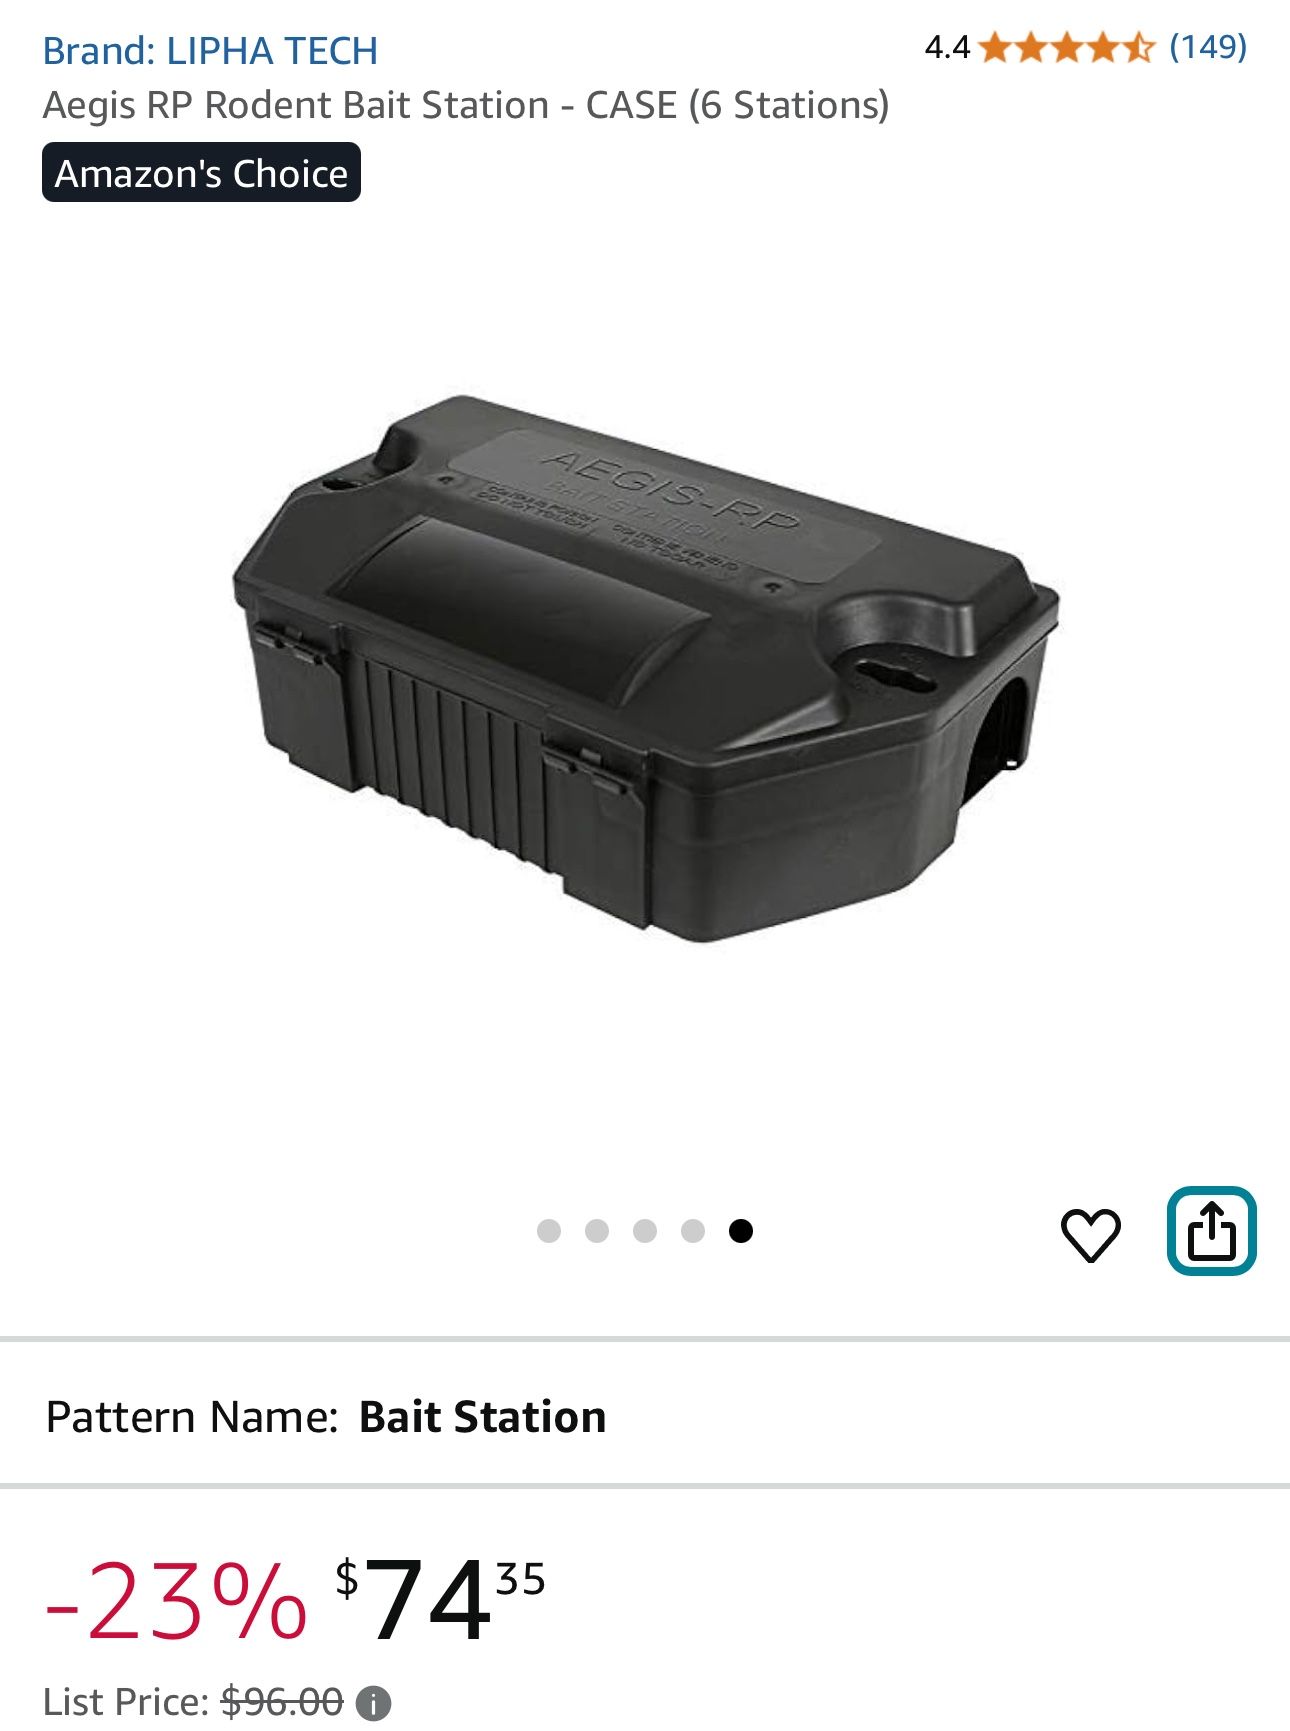Image resolution: width=1290 pixels, height=1731 pixels.
Task: Expand the Pattern Name: Bait Station row
Action: (x=645, y=1417)
